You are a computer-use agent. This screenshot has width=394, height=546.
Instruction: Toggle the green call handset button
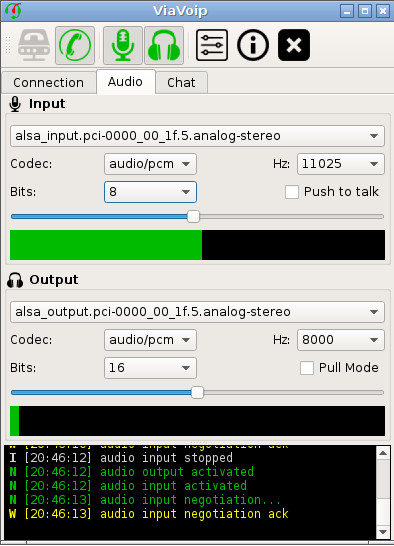(75, 45)
